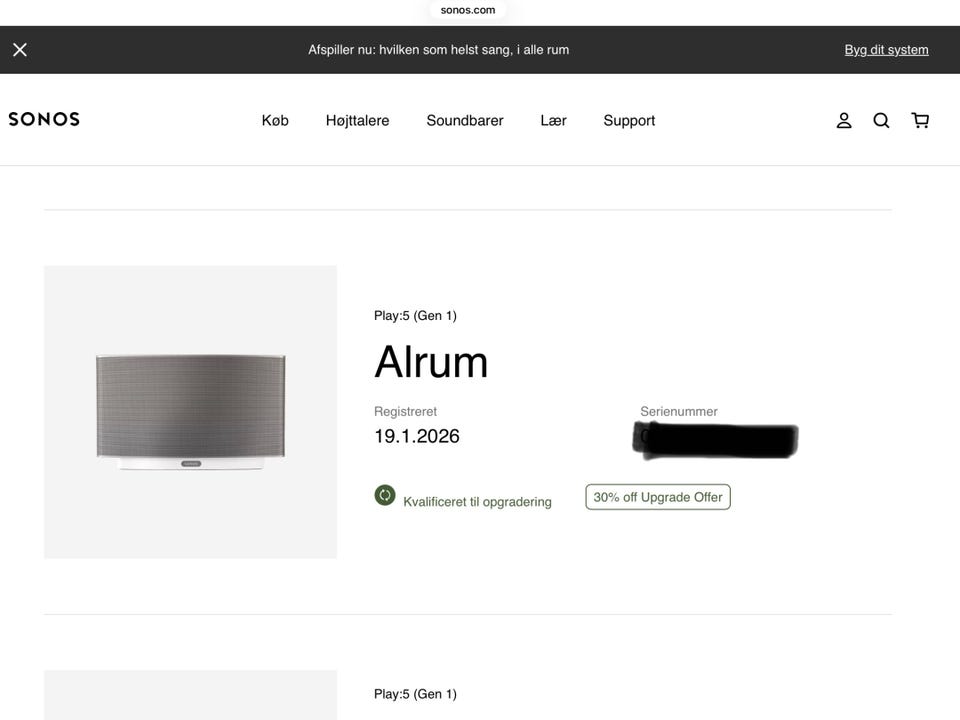Open the Køb menu

pos(275,121)
